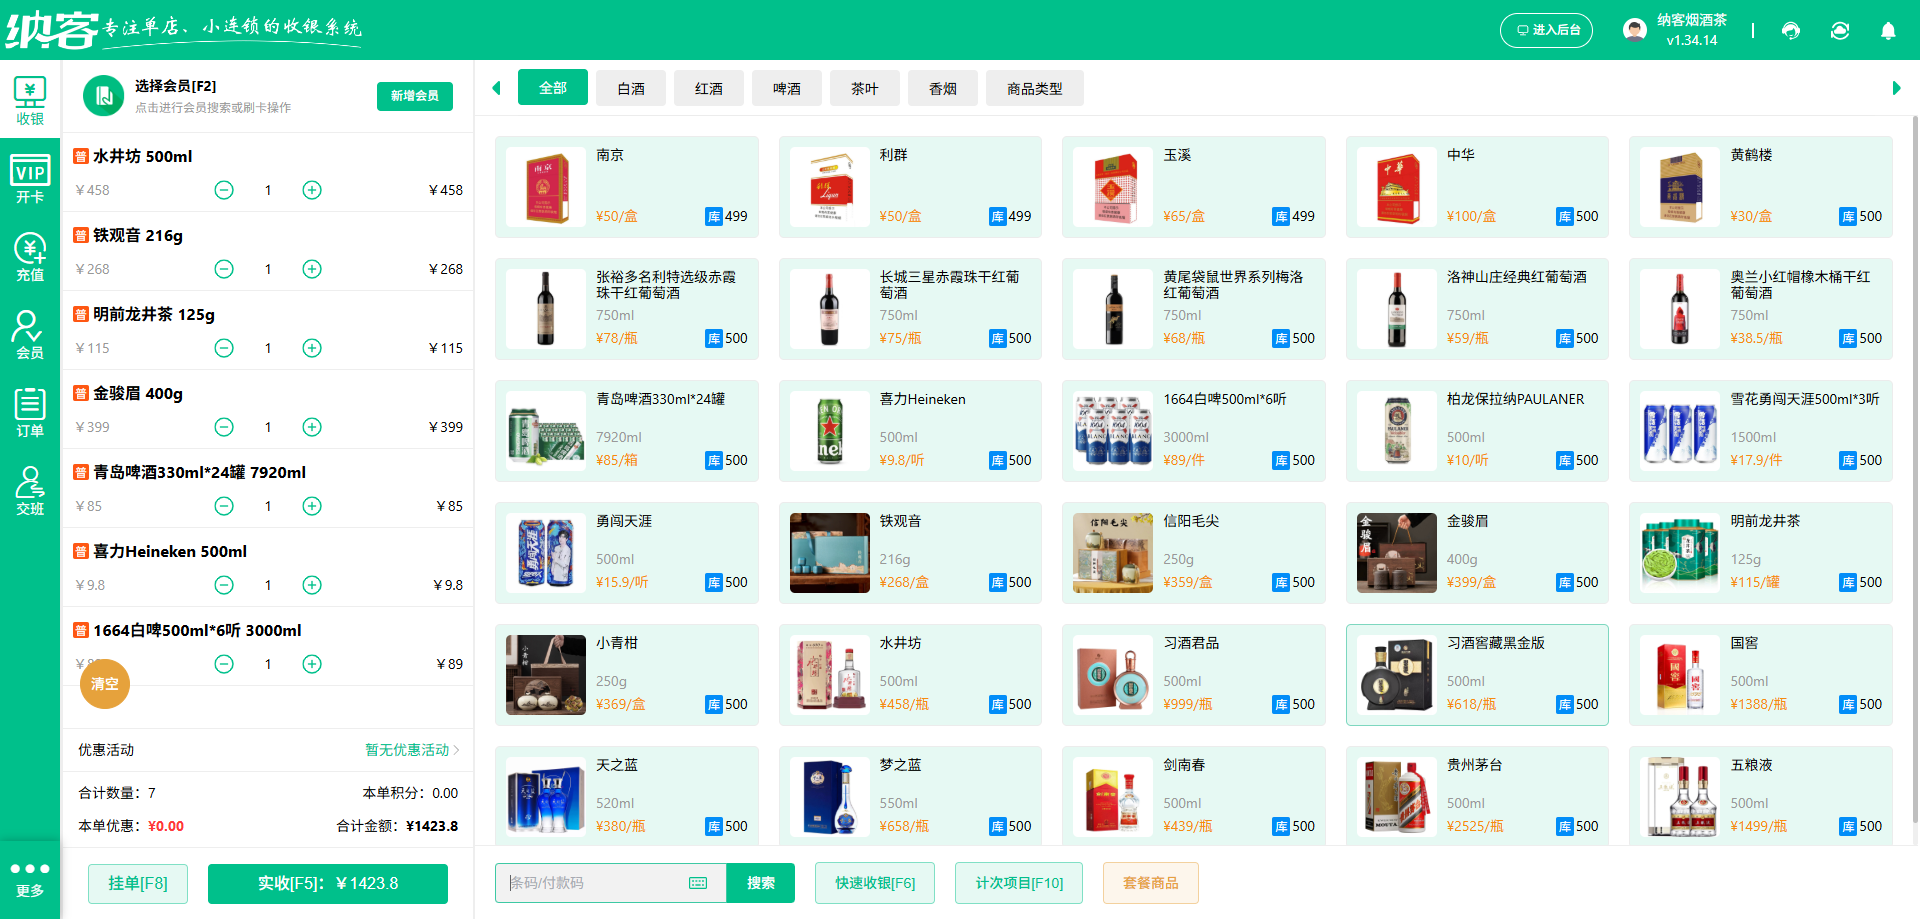Switch to the 白酒 category tab
Screen dimensions: 1920x919
[630, 88]
